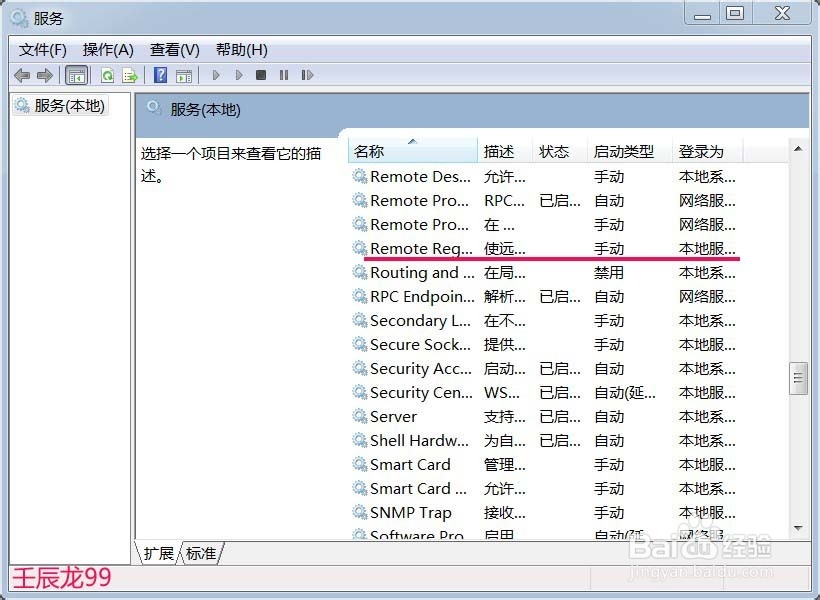This screenshot has width=820, height=600.
Task: Click the Export List icon
Action: coord(130,74)
